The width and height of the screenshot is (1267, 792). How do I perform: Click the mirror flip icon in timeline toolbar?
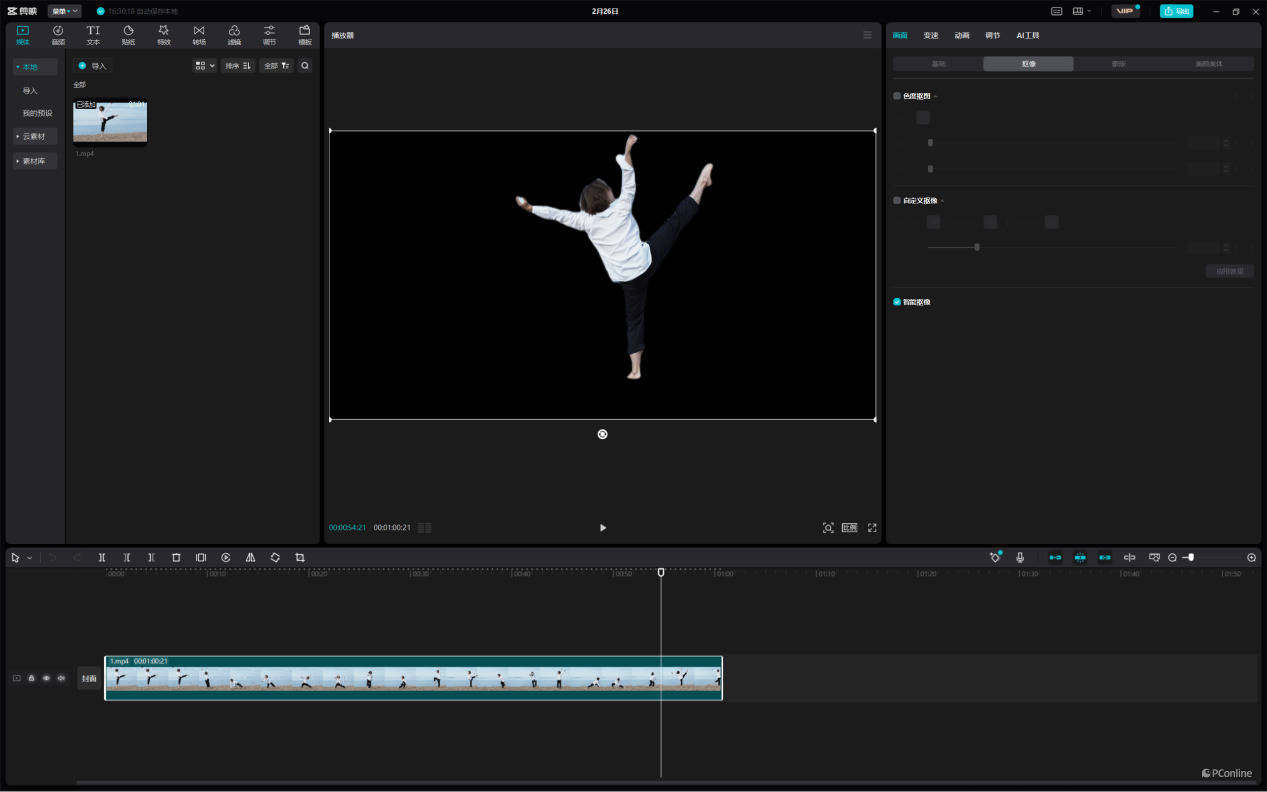pos(250,558)
